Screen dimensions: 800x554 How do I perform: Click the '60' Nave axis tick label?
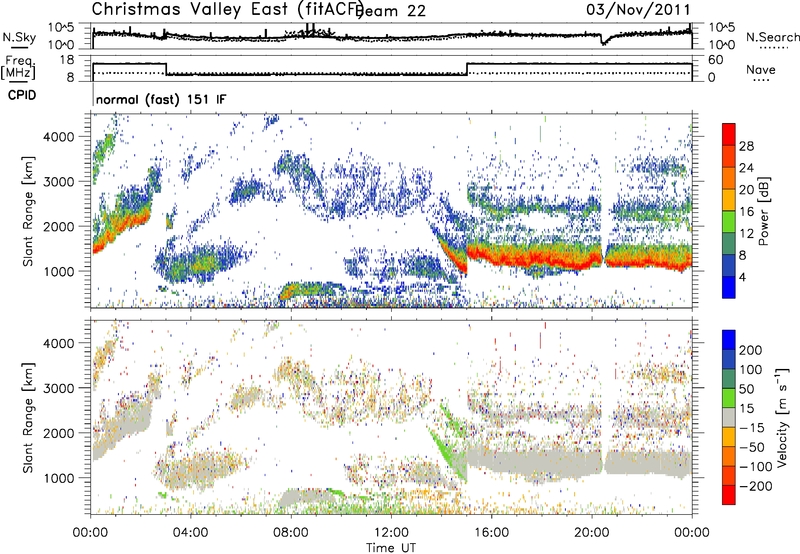click(716, 60)
